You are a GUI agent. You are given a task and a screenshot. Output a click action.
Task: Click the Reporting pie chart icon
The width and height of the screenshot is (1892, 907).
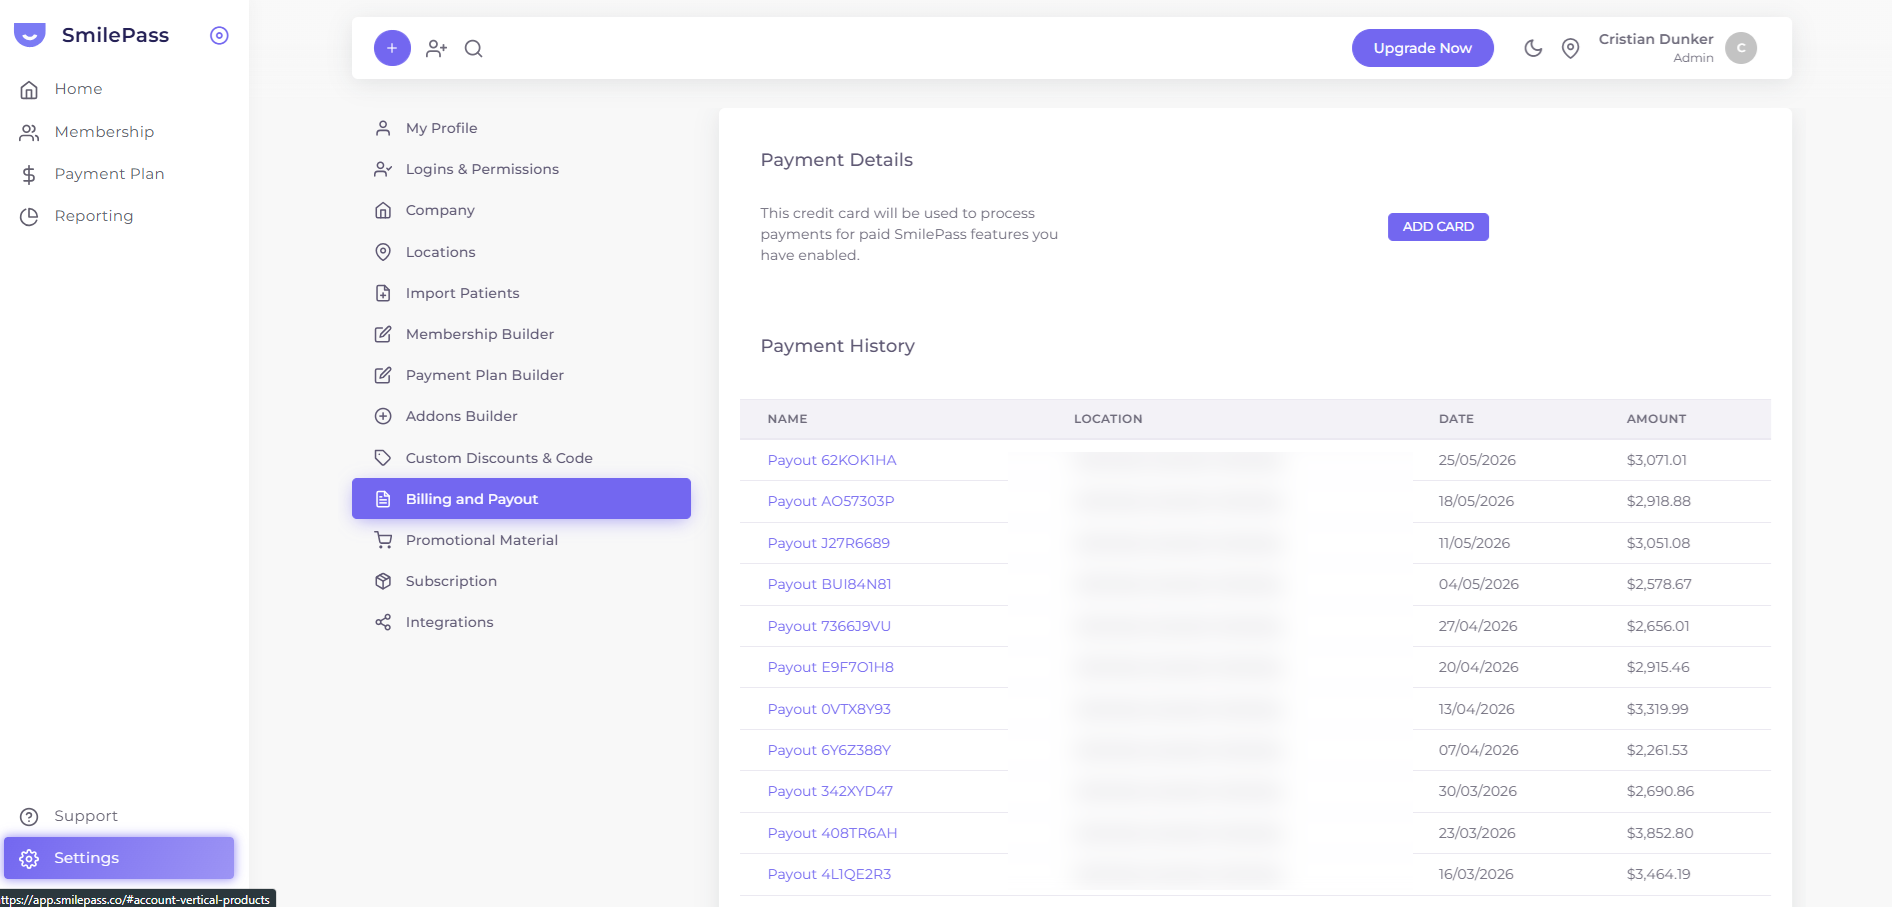[x=29, y=217]
